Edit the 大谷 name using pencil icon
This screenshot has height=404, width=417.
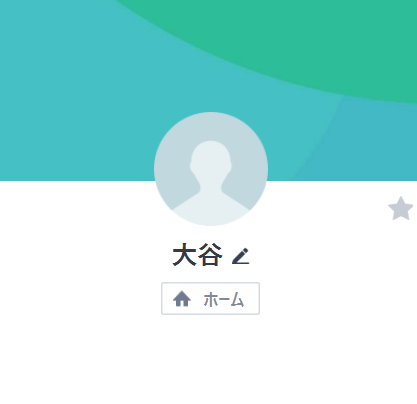click(241, 256)
